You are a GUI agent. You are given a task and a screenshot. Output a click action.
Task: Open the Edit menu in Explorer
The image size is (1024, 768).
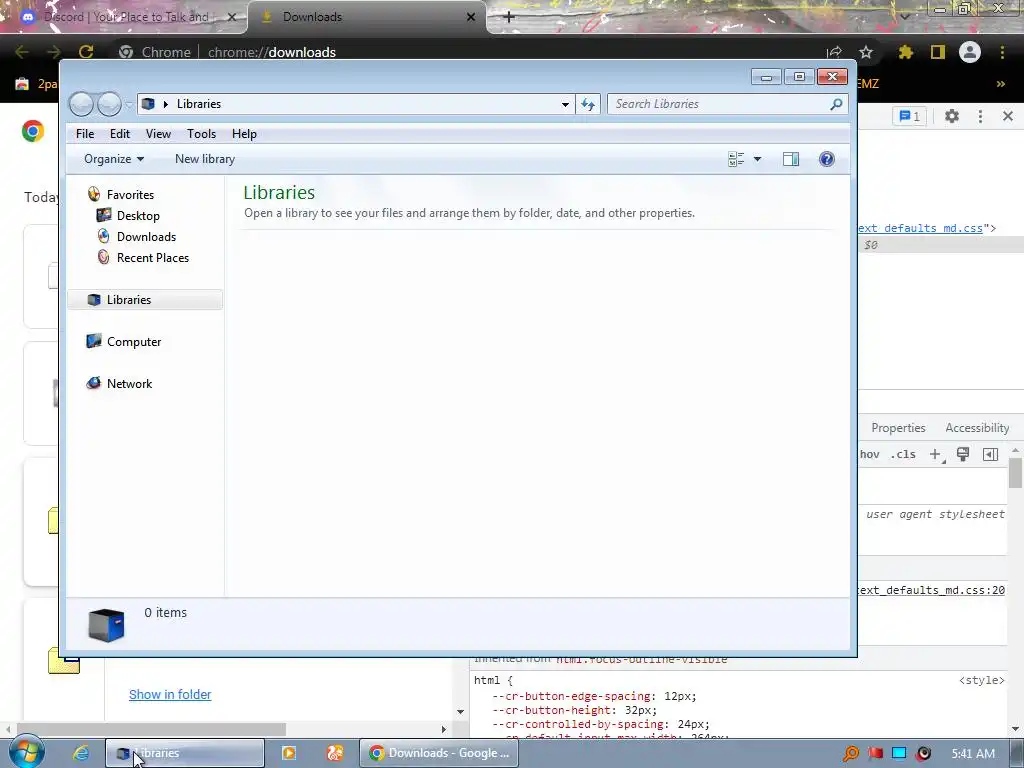(x=120, y=134)
